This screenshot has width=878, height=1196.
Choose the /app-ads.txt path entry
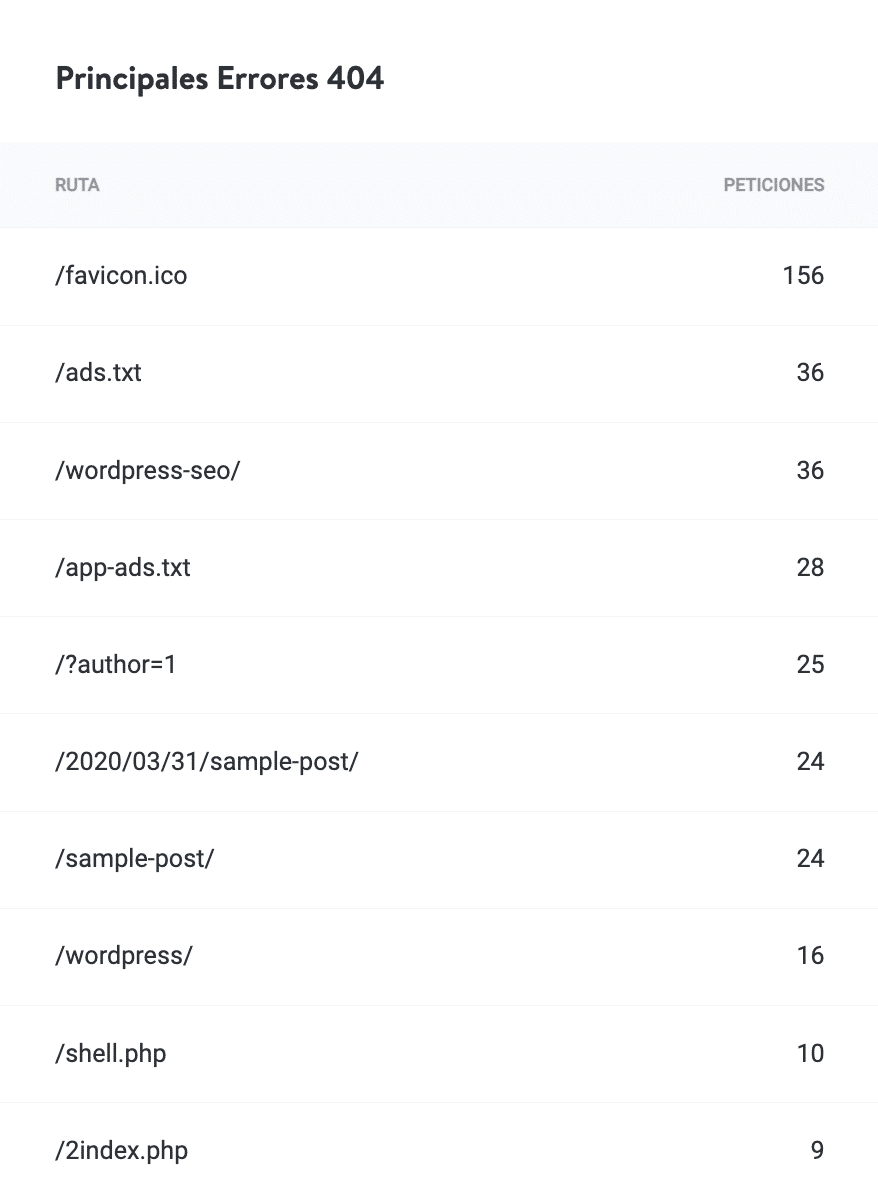pos(122,567)
